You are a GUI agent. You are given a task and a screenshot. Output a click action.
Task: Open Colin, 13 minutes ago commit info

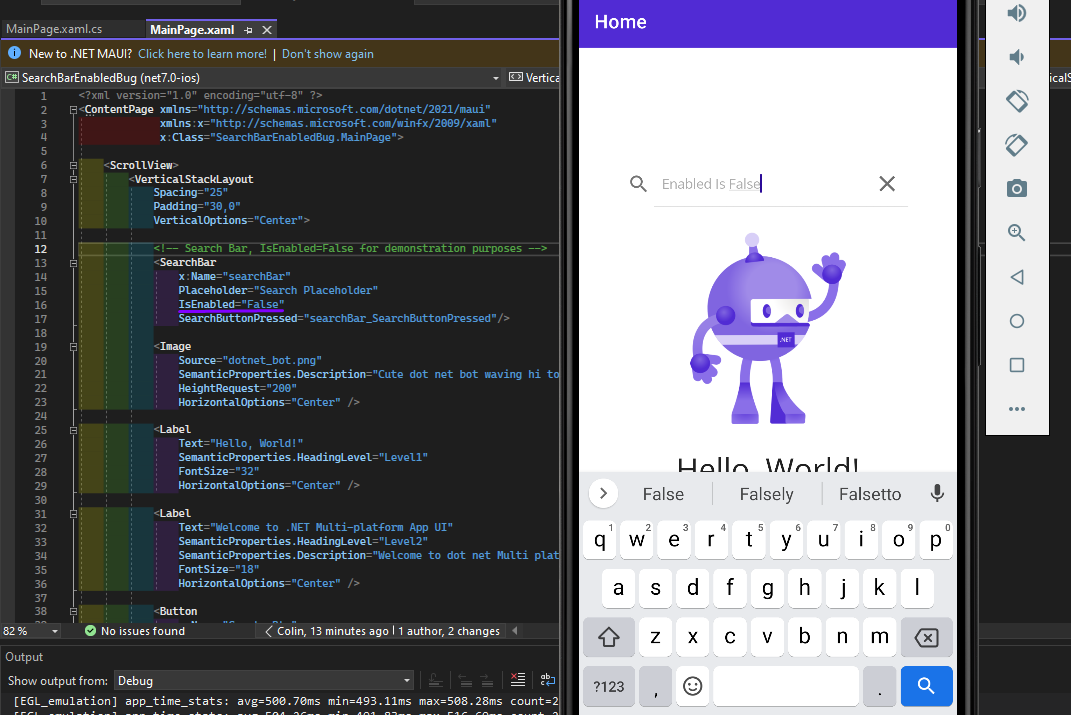pos(332,631)
